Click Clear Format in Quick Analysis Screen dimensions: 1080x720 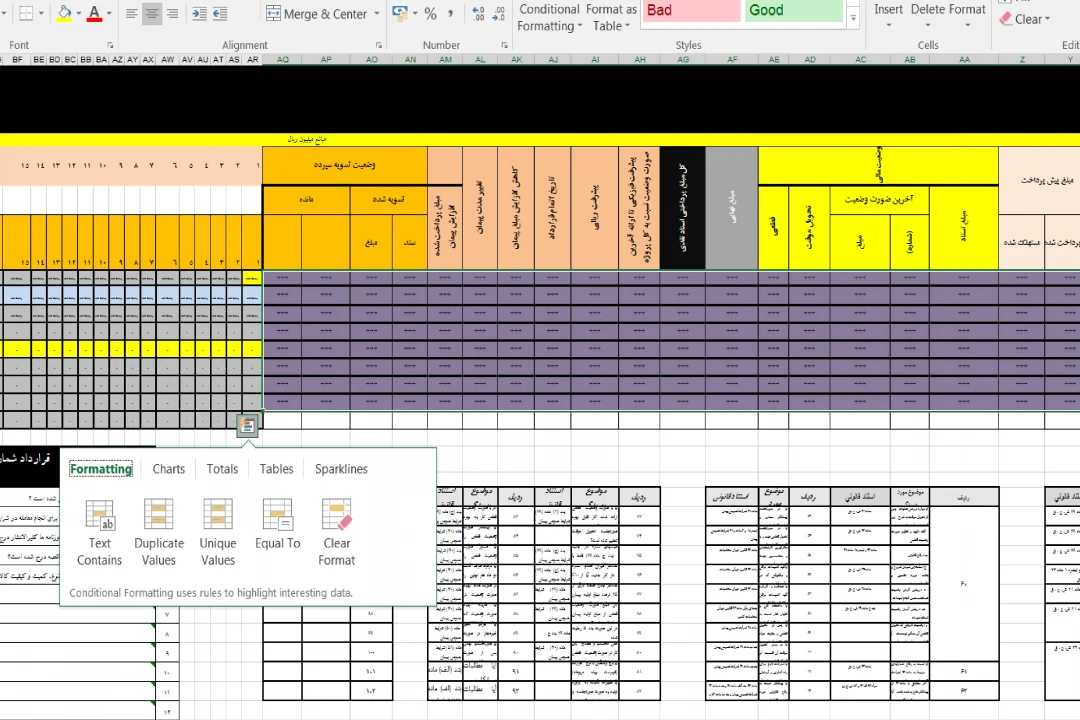(x=337, y=532)
